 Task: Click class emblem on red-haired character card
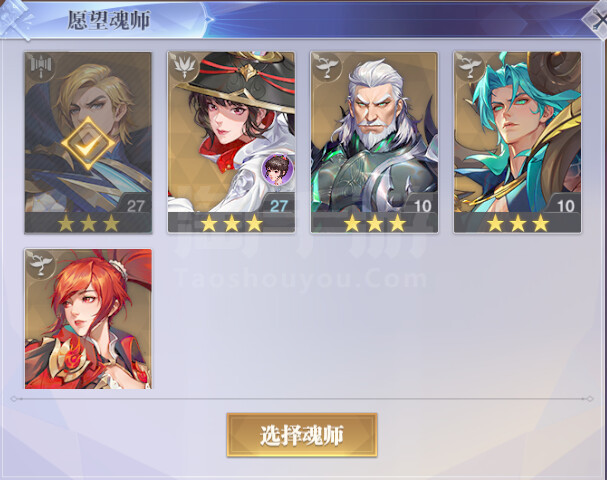40,264
